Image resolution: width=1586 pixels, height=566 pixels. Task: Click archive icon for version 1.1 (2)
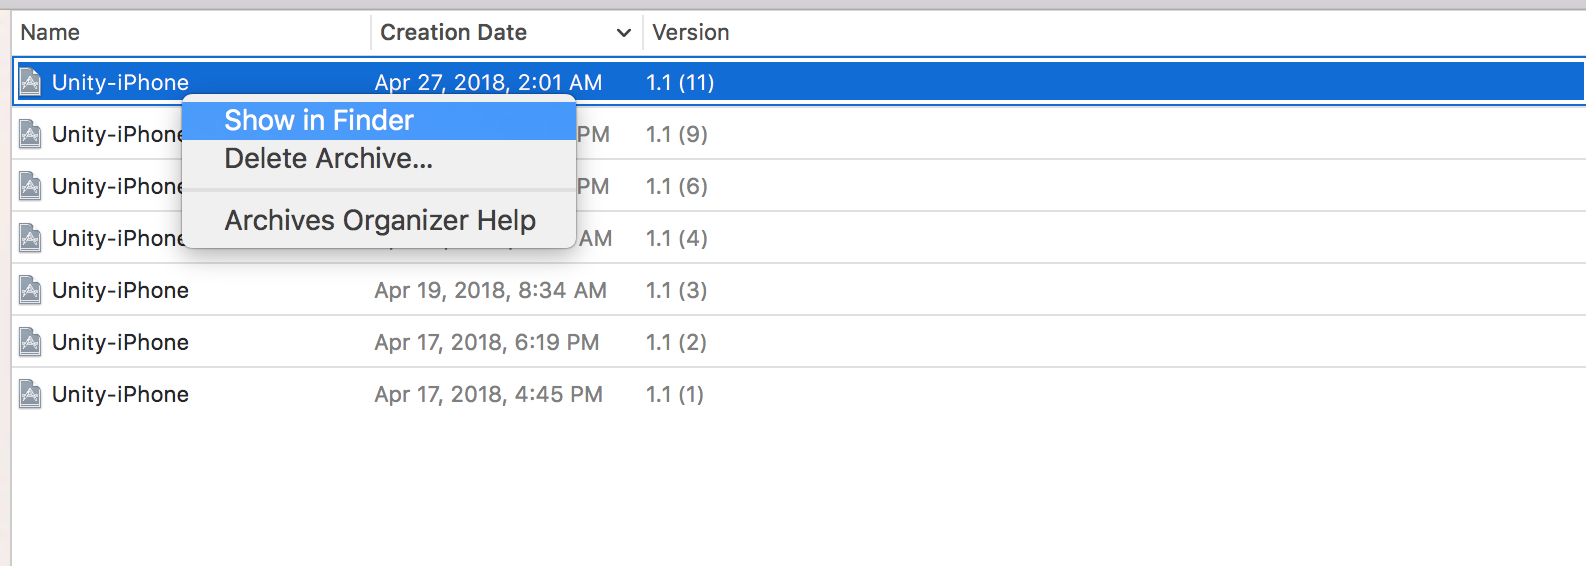31,342
